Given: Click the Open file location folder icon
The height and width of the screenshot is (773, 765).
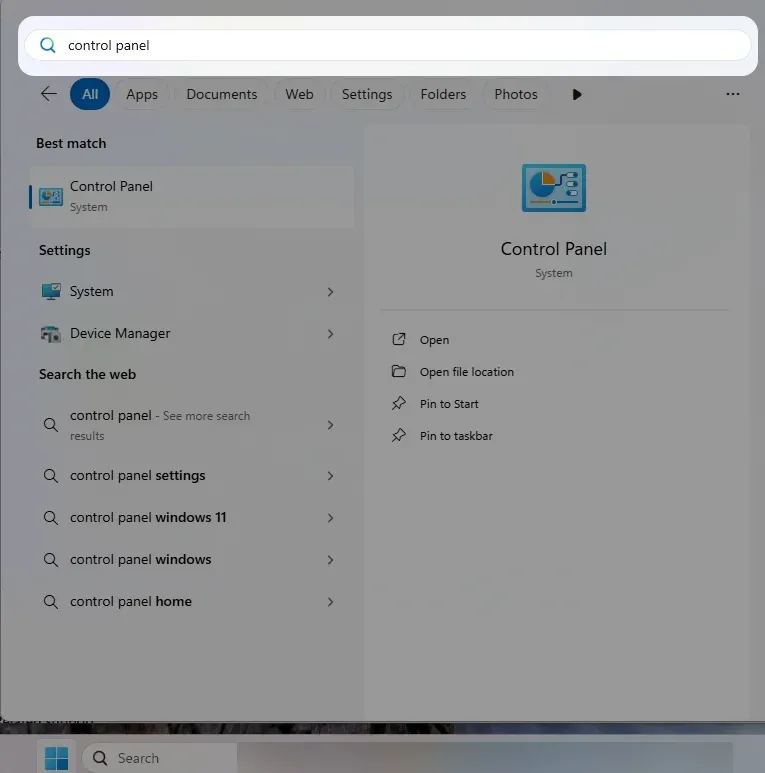Looking at the screenshot, I should 399,372.
